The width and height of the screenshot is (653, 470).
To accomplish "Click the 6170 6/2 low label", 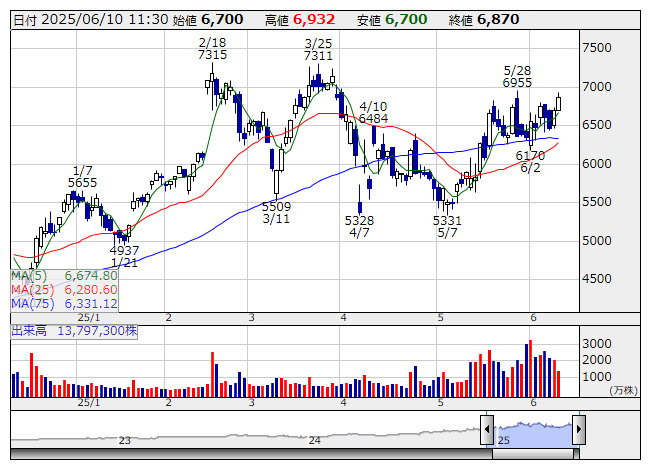I will tap(530, 162).
